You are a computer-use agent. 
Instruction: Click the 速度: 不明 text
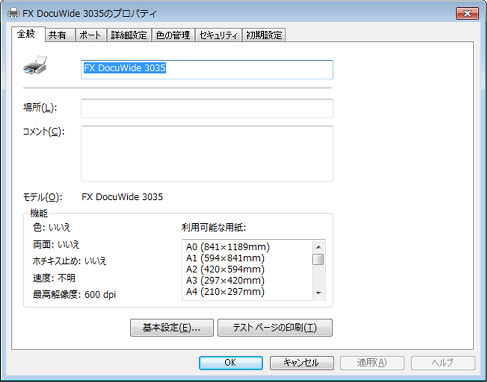pyautogui.click(x=54, y=278)
